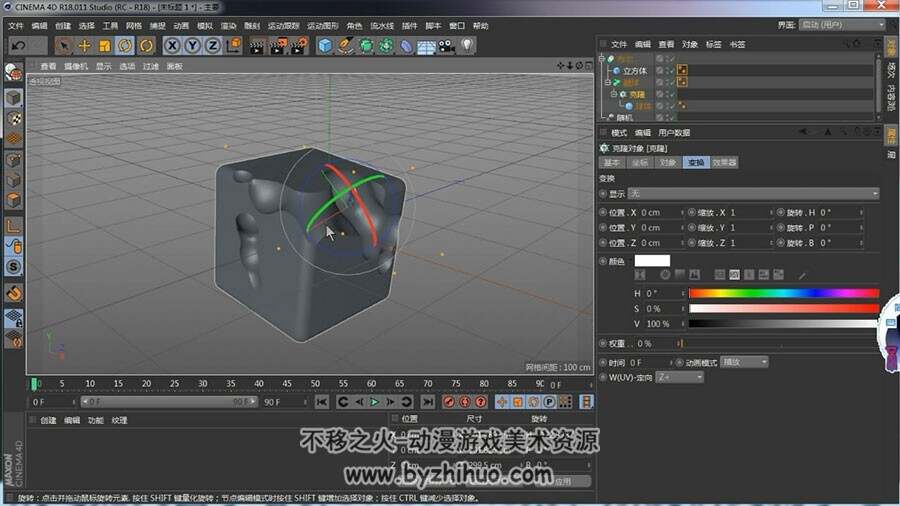The image size is (900, 506).
Task: Toggle the X axis lock
Action: 172,45
